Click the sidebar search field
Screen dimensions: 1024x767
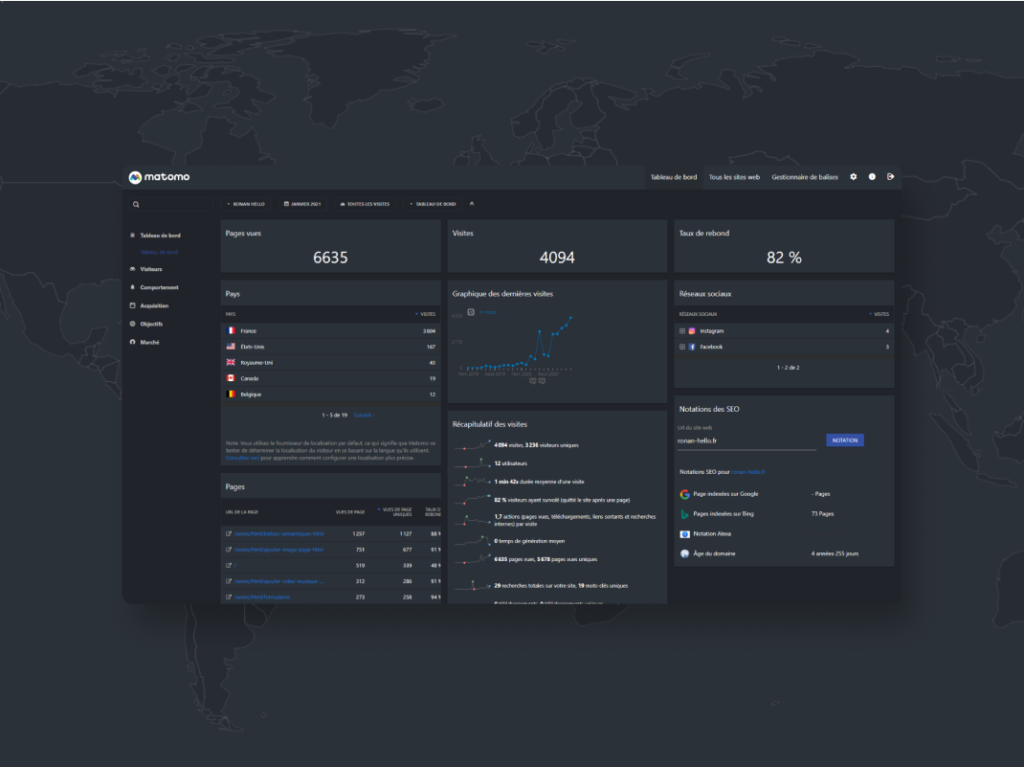tap(170, 204)
